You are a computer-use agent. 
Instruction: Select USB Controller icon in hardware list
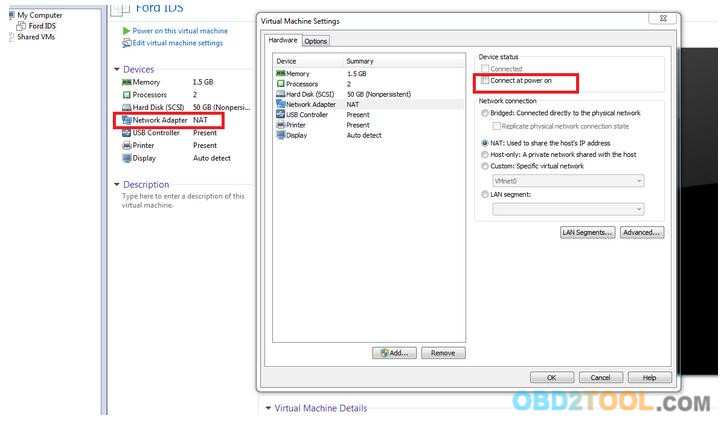coord(280,114)
